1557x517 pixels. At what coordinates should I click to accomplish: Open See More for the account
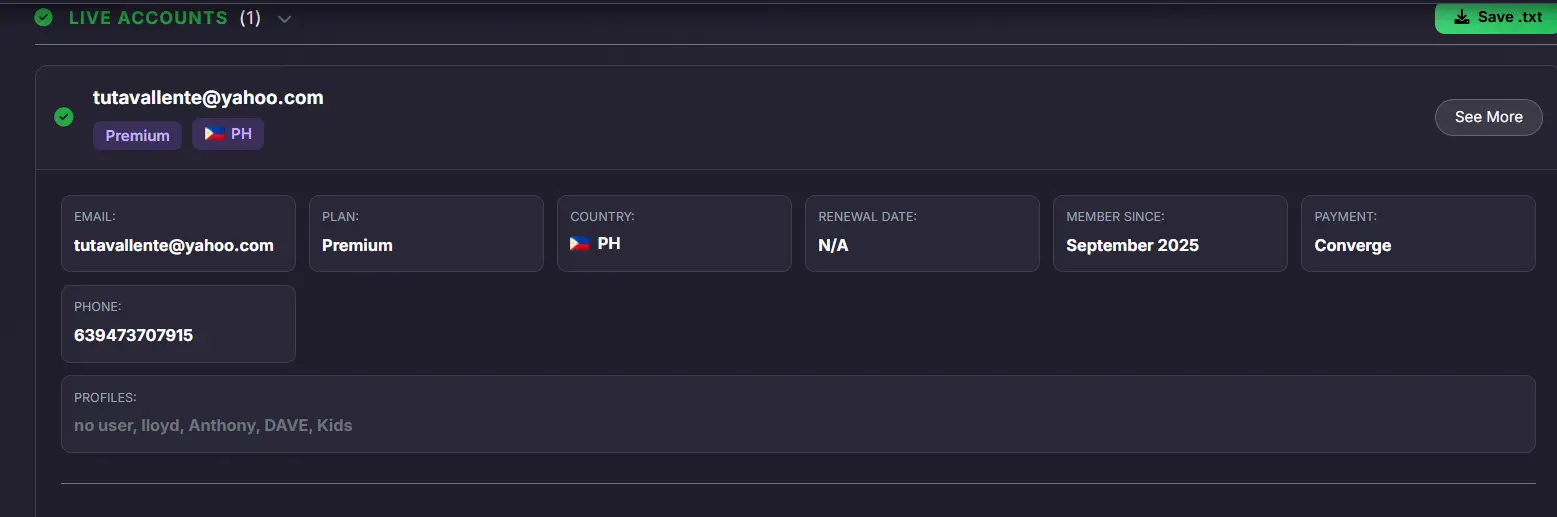1488,117
